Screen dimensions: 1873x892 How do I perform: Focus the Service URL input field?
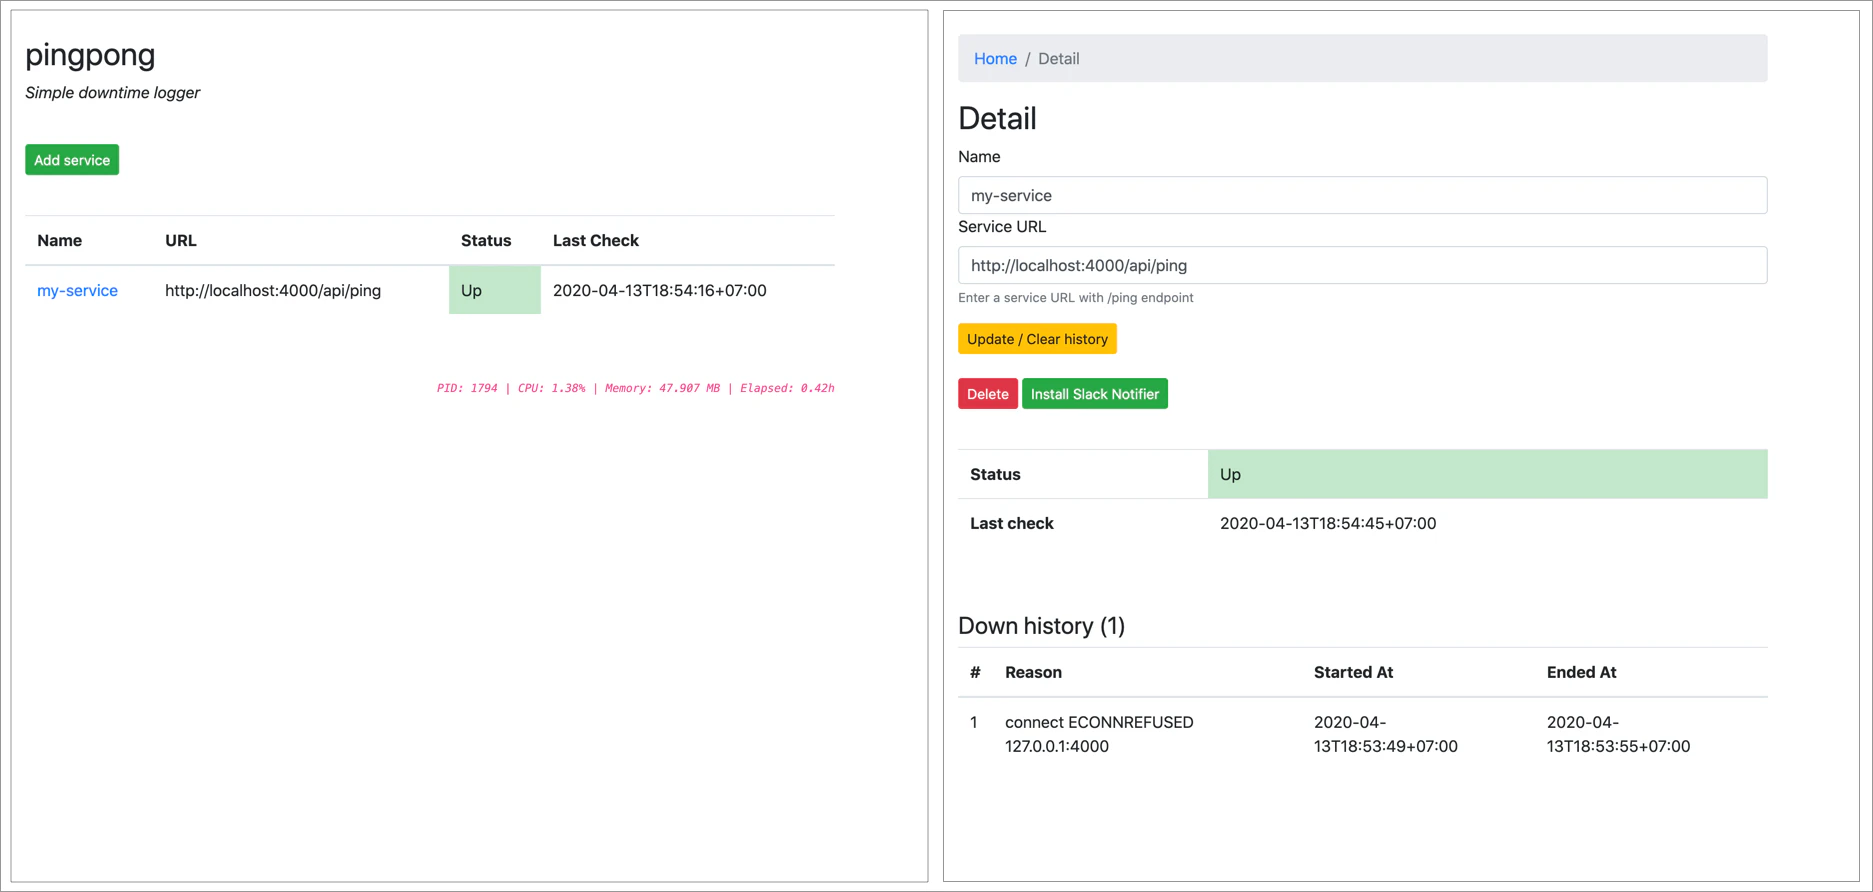tap(1362, 265)
